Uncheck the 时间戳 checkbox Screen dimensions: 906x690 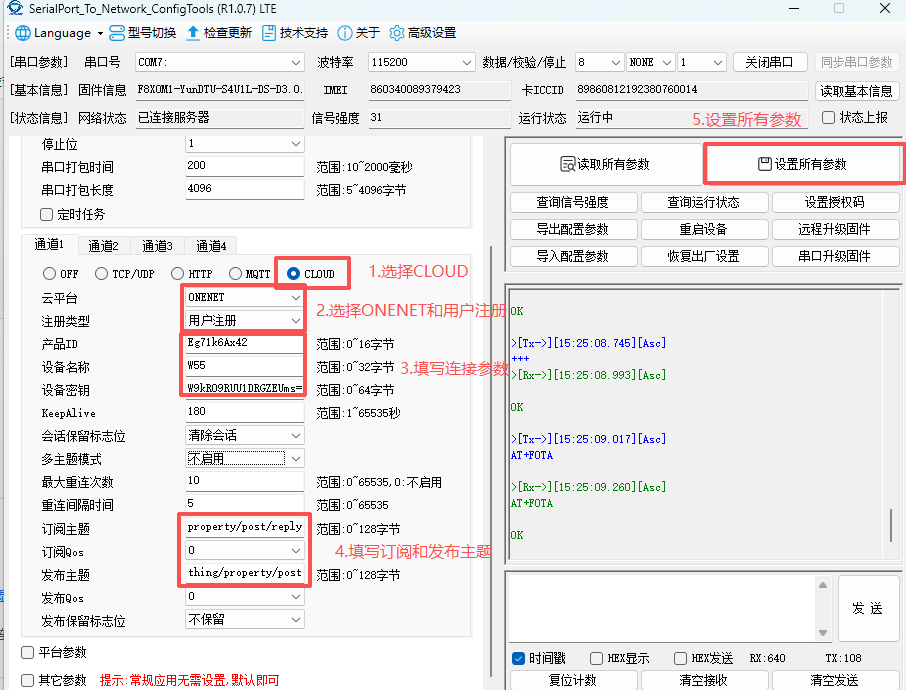pyautogui.click(x=518, y=658)
